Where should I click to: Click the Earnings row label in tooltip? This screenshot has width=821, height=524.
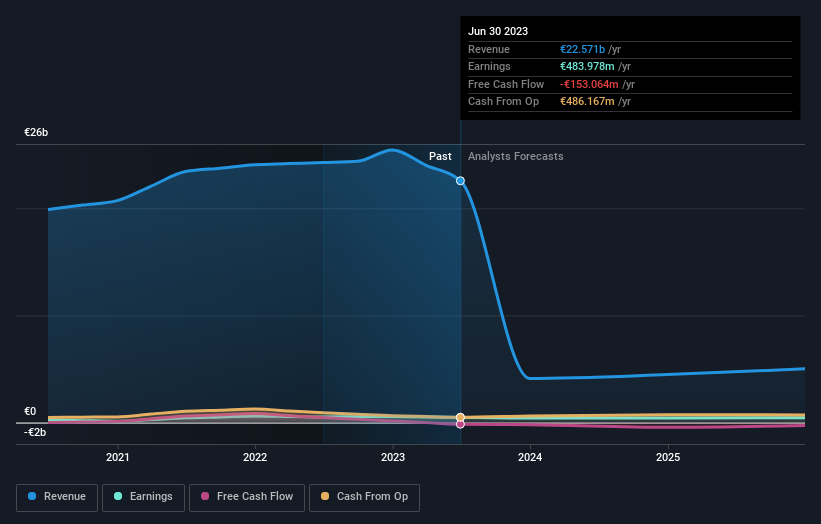[489, 66]
